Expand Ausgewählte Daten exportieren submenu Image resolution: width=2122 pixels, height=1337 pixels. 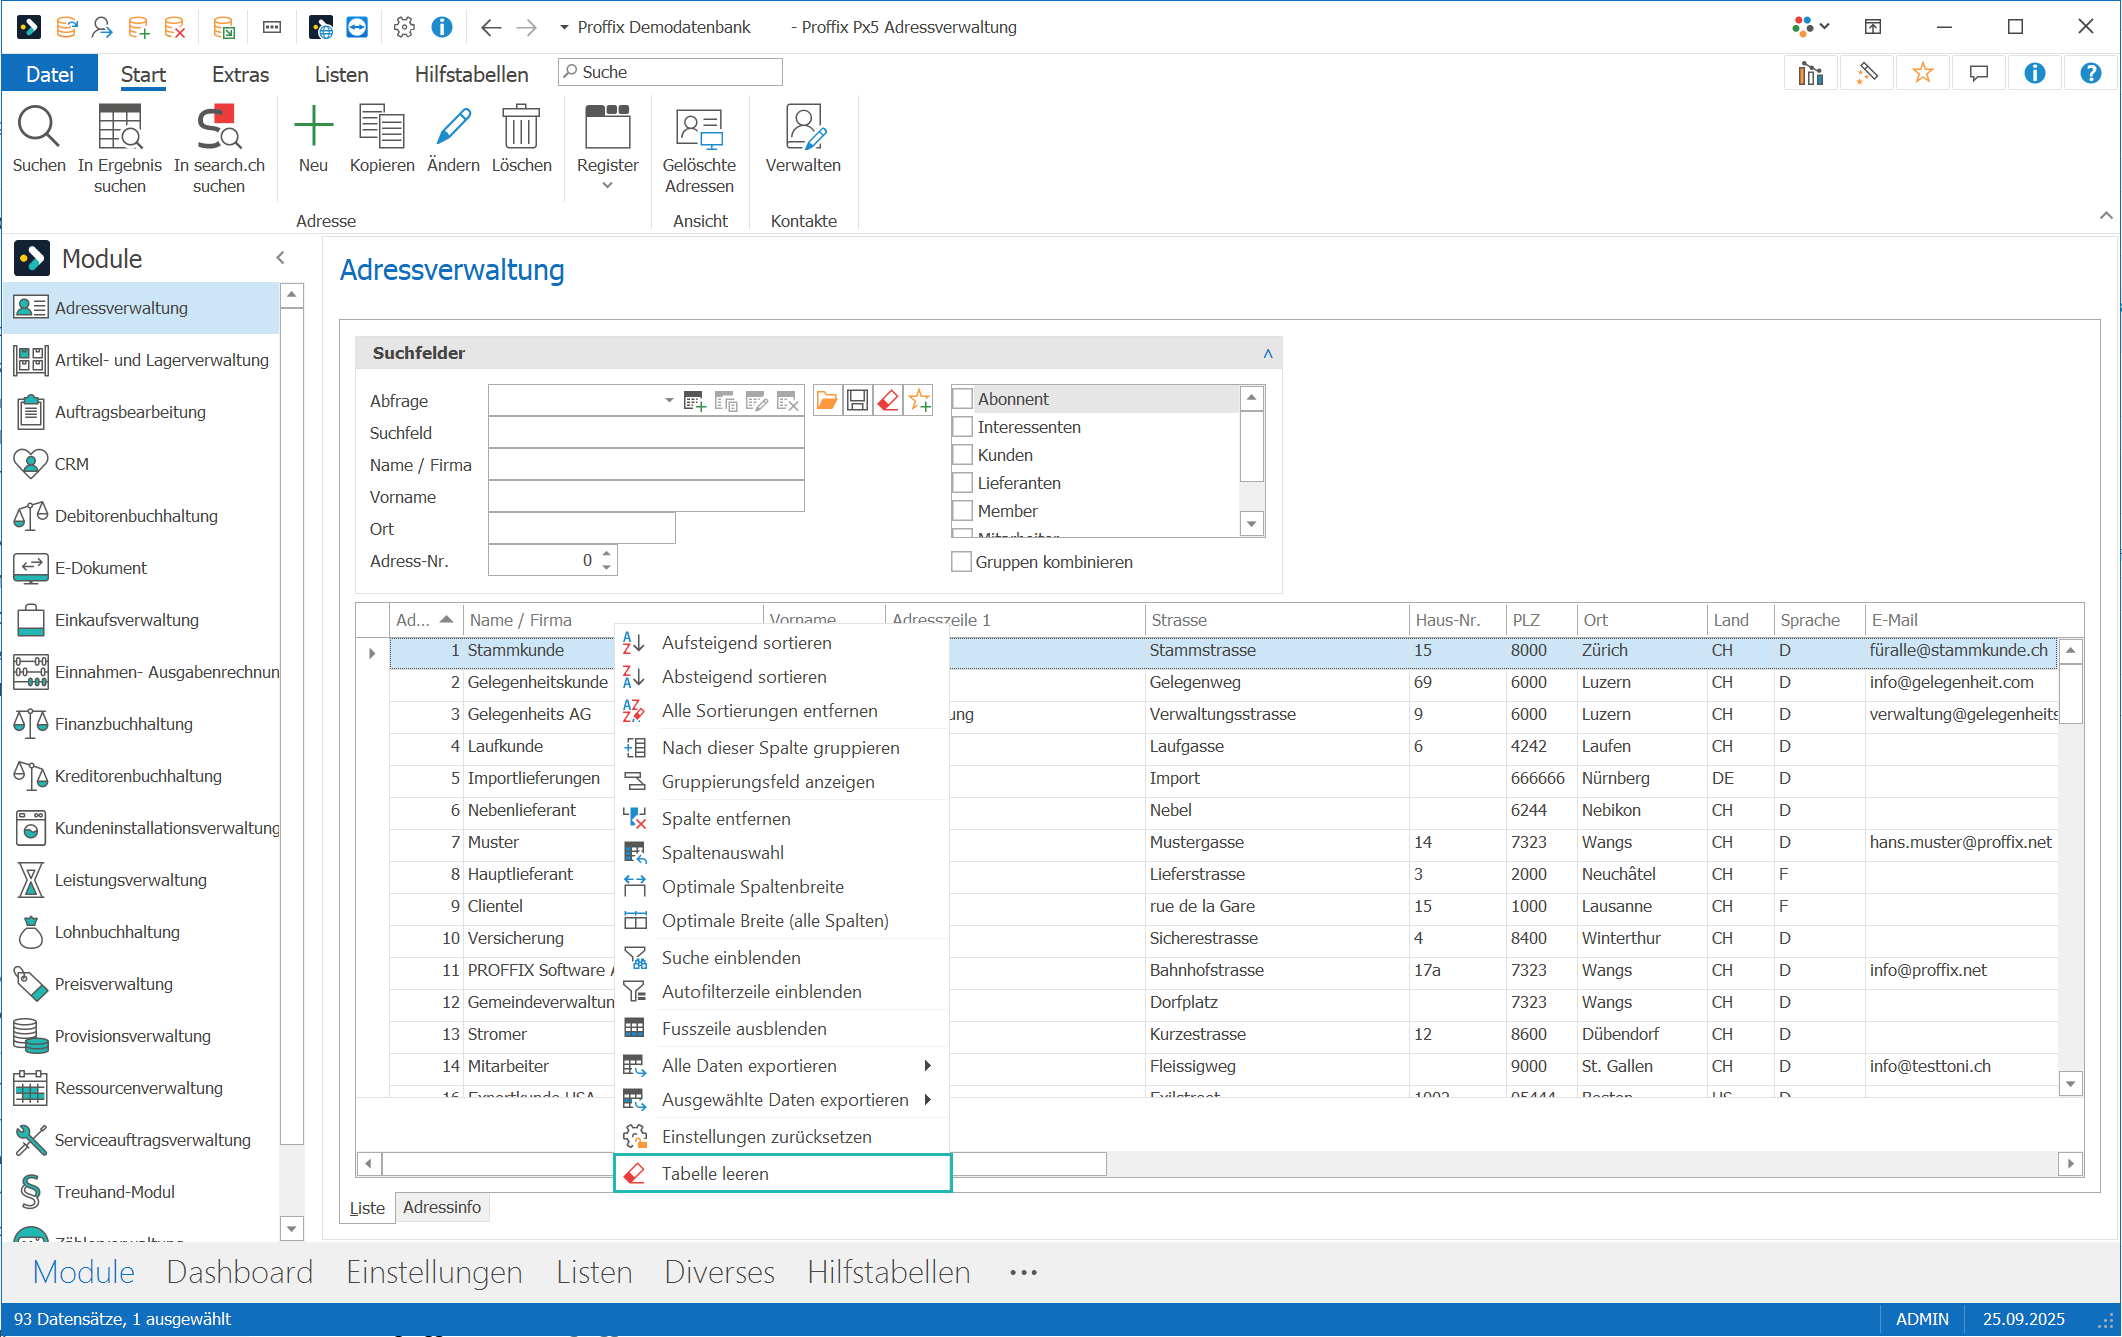pyautogui.click(x=927, y=1100)
